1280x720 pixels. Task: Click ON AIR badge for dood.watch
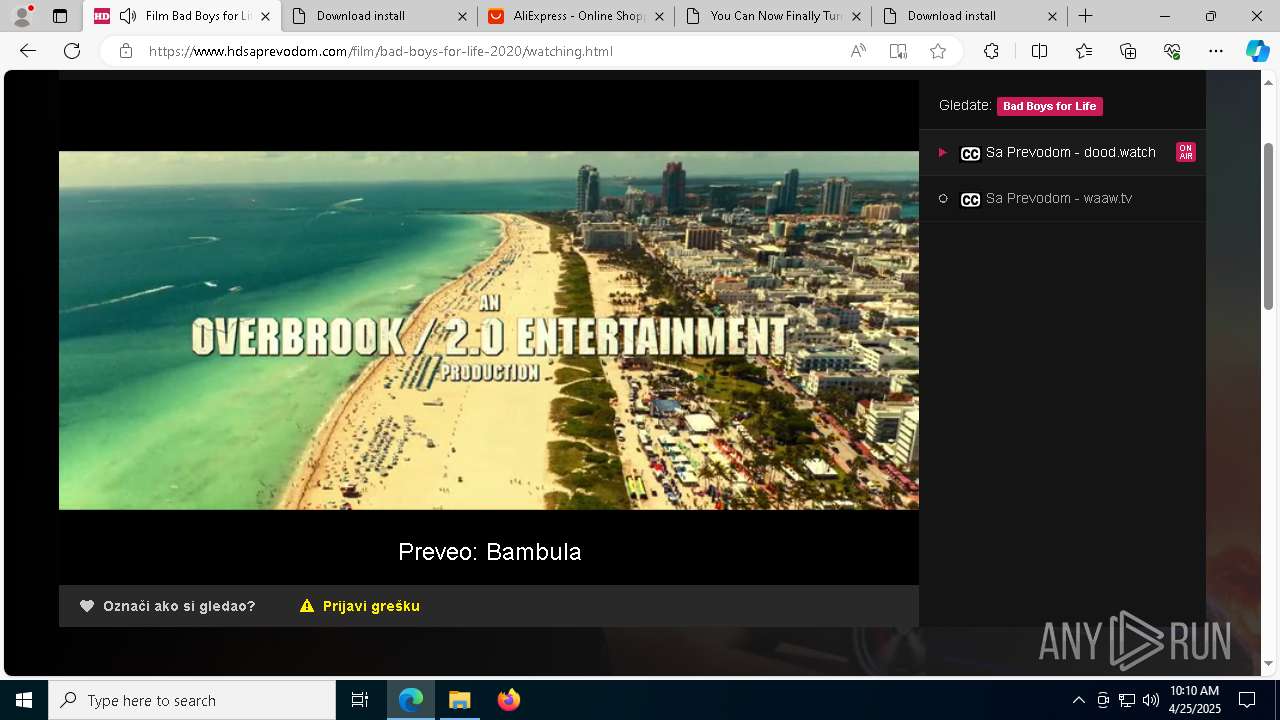tap(1185, 152)
